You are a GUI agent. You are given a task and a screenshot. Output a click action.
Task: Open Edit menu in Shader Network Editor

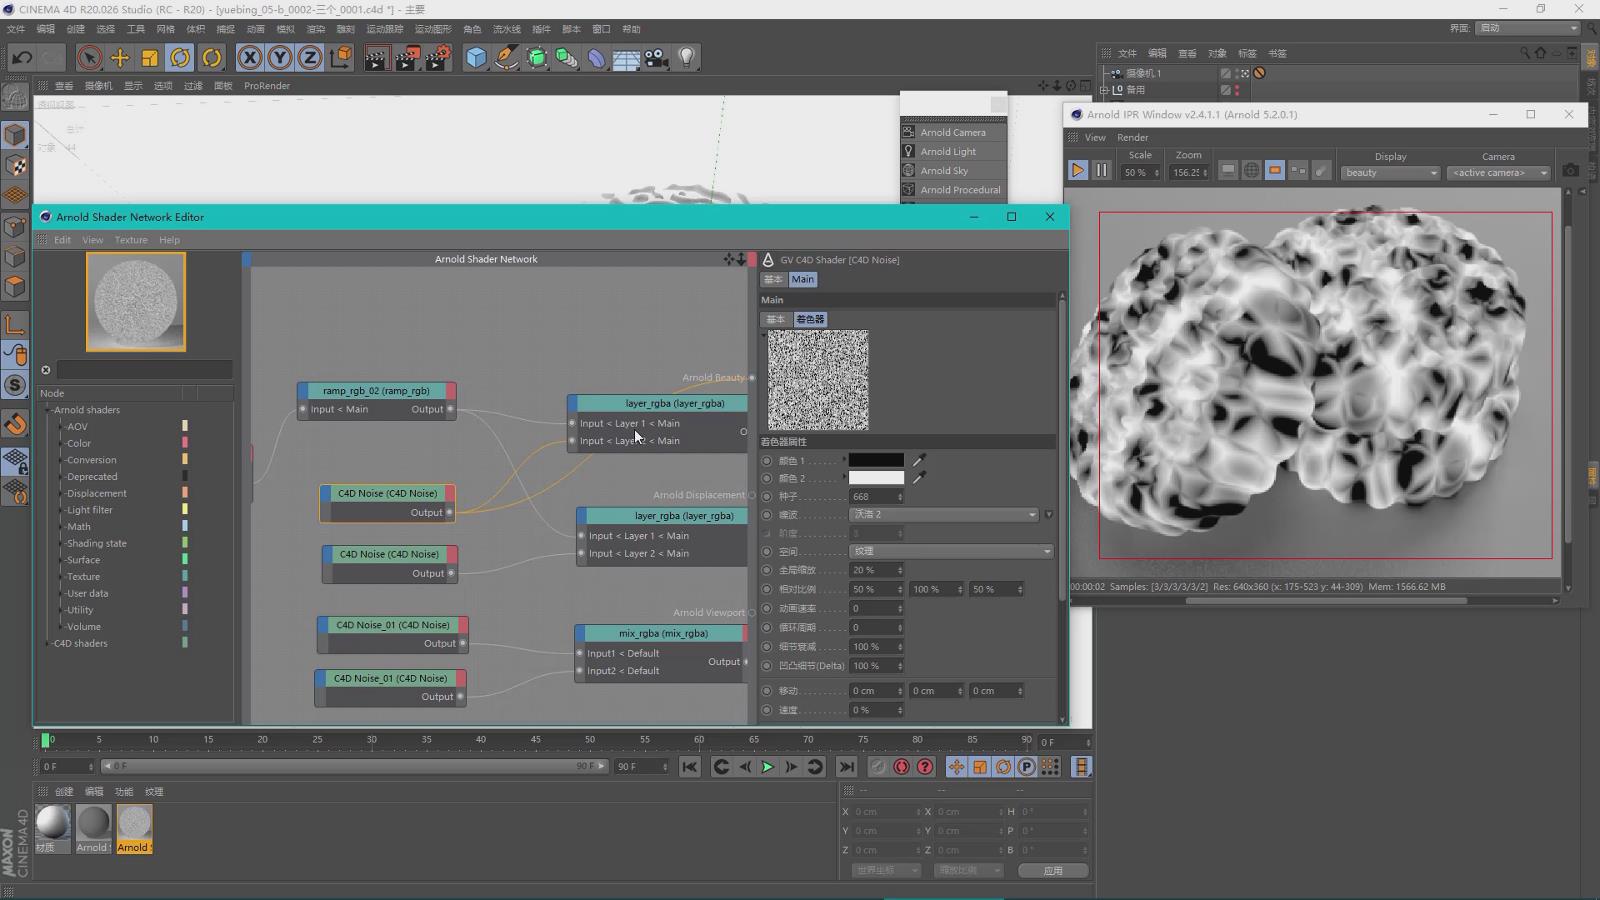(x=62, y=240)
